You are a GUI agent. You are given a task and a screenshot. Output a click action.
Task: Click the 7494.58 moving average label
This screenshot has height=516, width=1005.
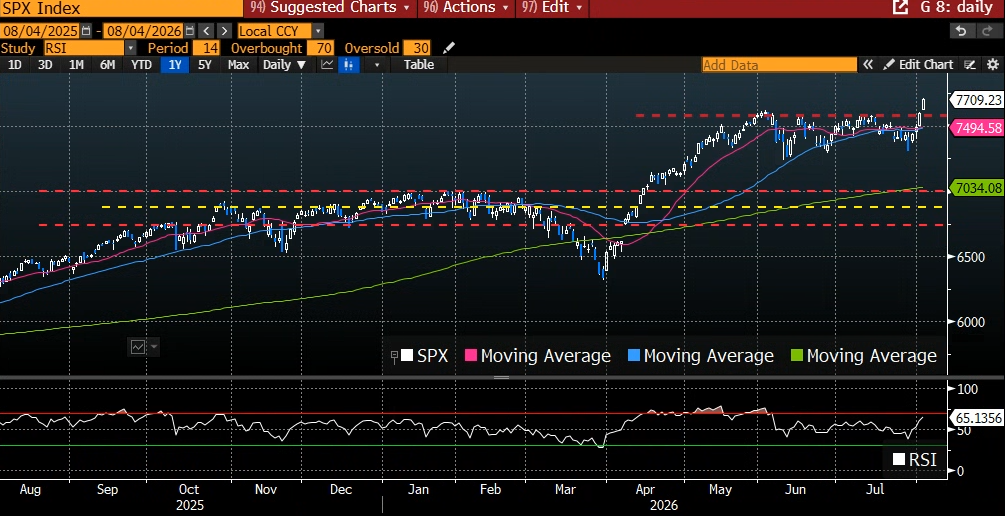point(977,128)
